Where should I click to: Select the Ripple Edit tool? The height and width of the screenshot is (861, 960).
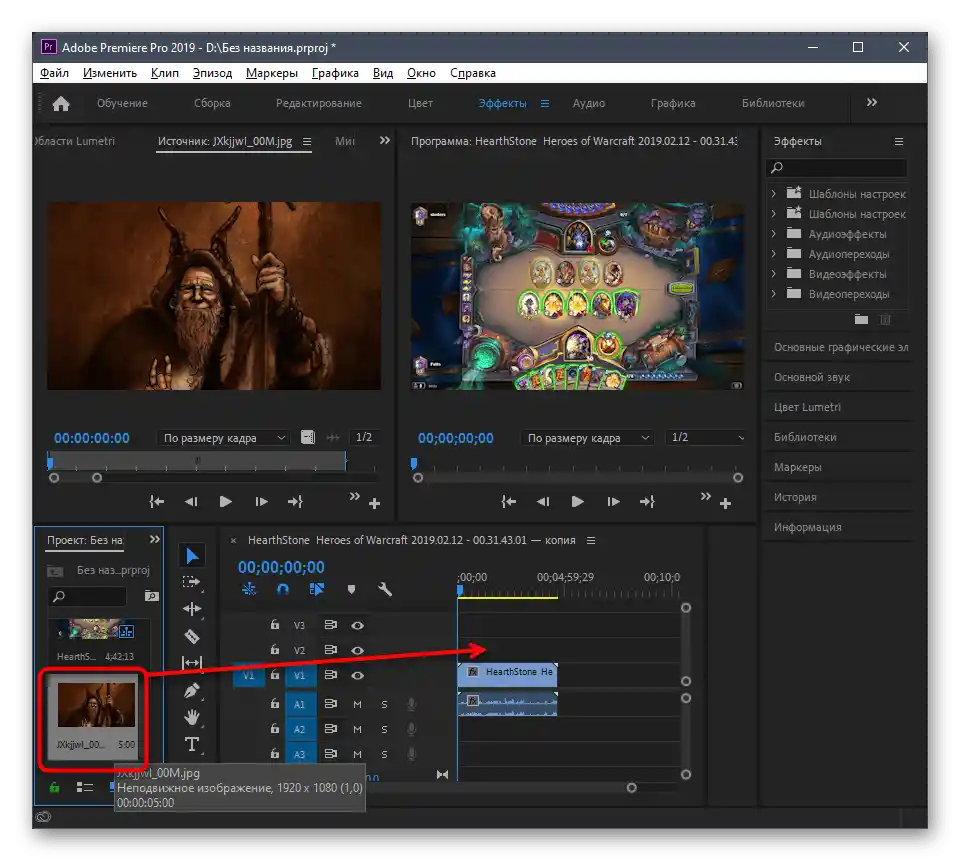[x=192, y=609]
